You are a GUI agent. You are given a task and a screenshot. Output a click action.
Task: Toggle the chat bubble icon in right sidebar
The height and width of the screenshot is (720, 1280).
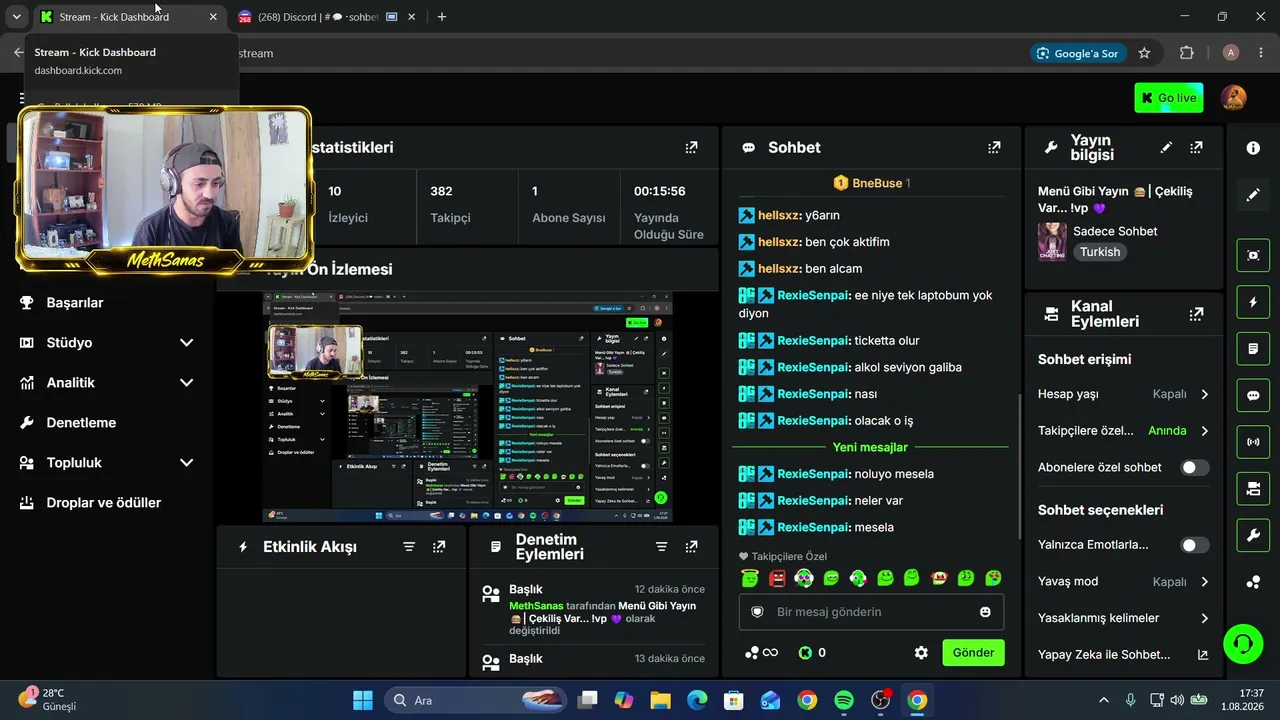[1253, 395]
